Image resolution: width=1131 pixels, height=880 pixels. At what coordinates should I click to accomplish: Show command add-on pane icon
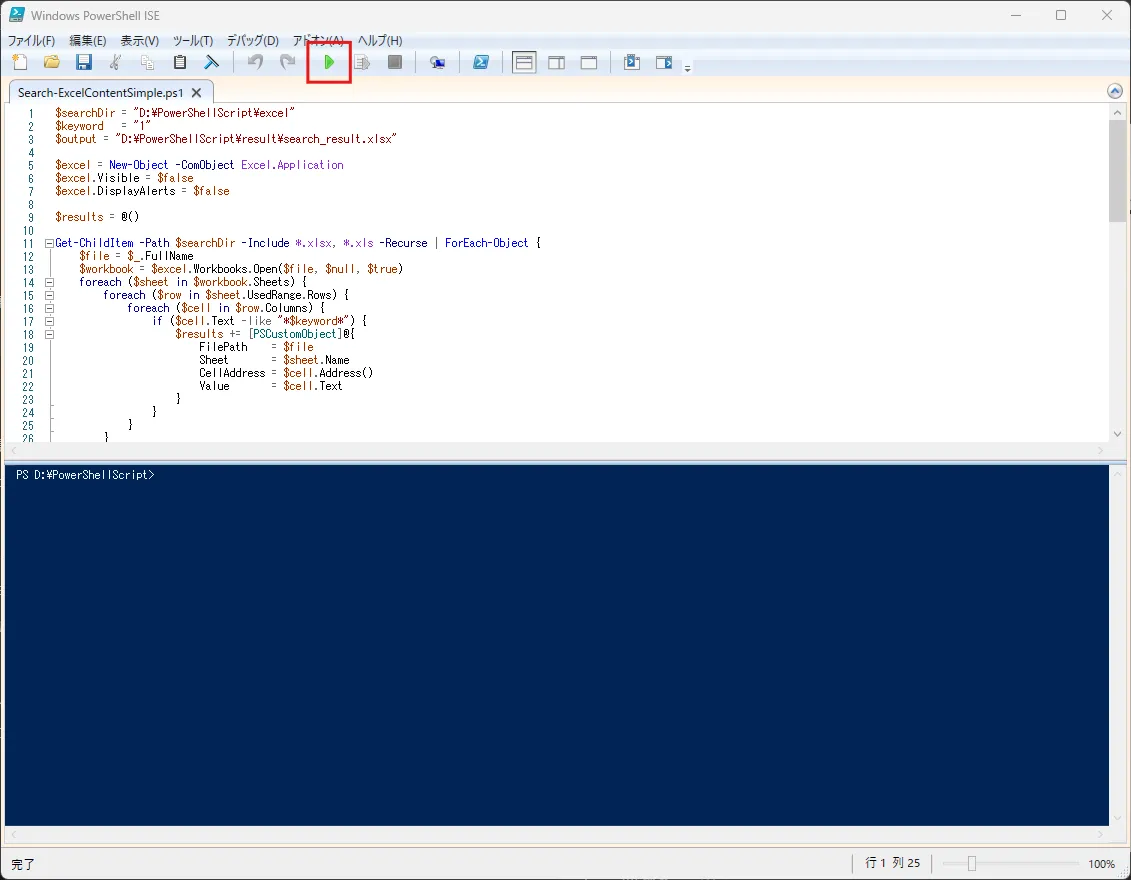tap(664, 63)
